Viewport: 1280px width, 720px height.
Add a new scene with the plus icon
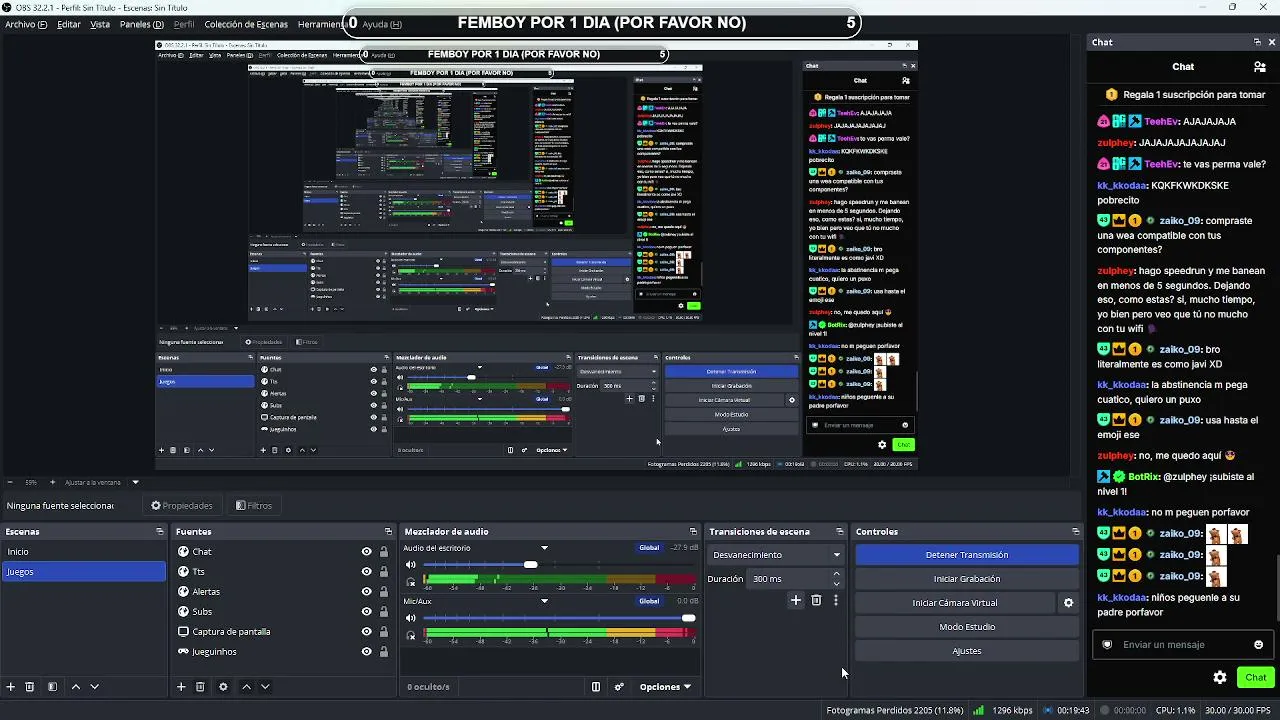coord(11,687)
